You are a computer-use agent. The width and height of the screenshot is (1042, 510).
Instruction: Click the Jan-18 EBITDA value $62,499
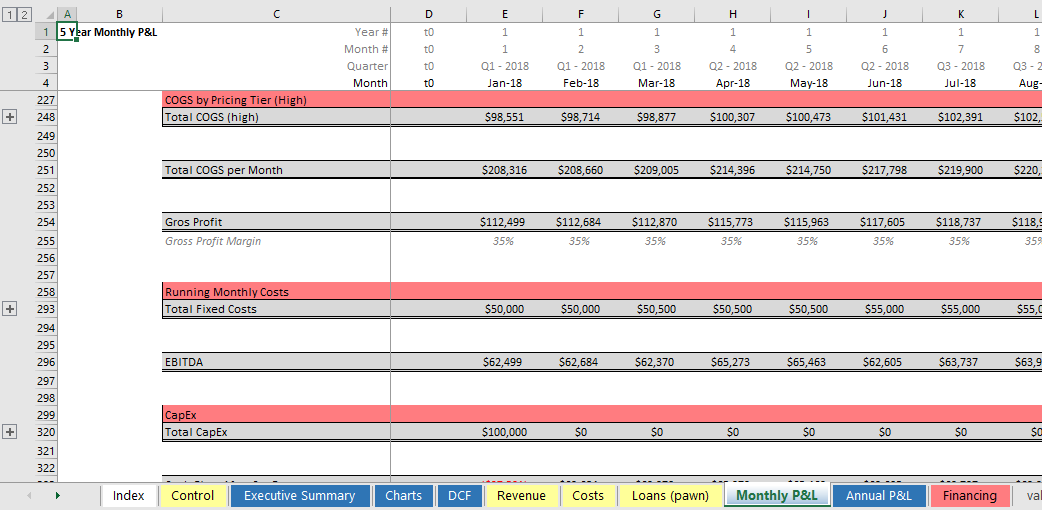point(504,362)
